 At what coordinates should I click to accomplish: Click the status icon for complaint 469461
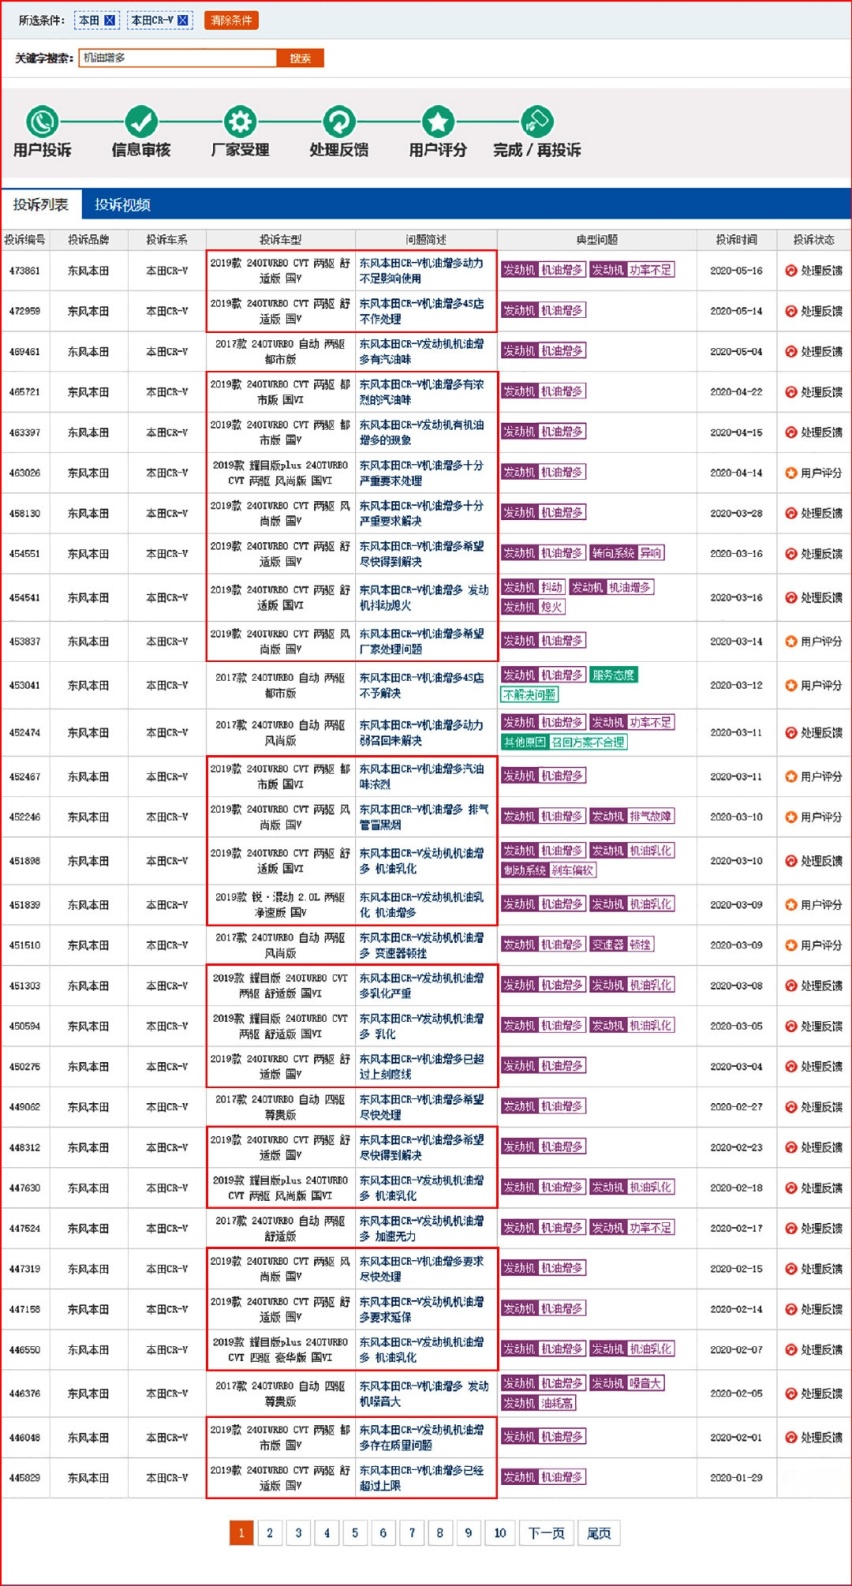[x=791, y=352]
